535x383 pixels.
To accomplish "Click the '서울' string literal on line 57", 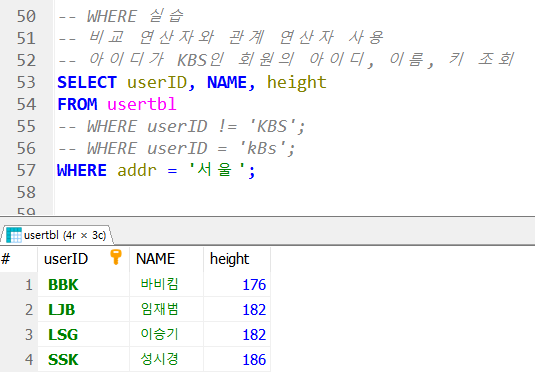I will [x=216, y=170].
